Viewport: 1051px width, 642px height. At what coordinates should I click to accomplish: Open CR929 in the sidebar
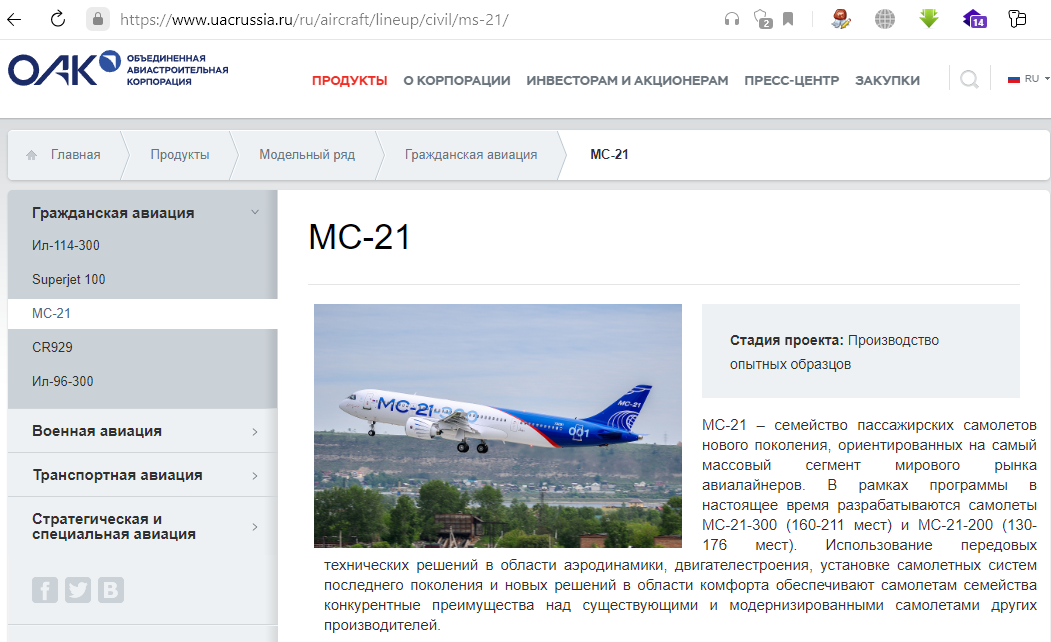click(52, 347)
